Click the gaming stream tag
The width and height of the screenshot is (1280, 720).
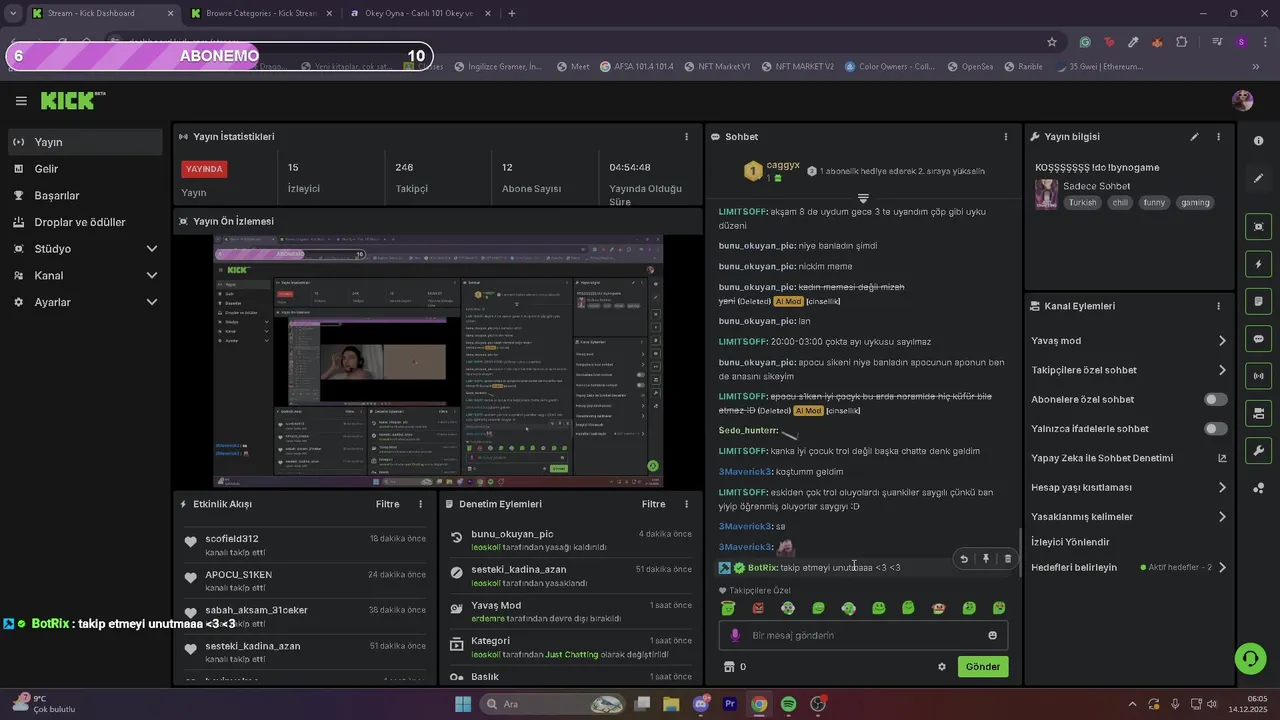coord(1195,202)
